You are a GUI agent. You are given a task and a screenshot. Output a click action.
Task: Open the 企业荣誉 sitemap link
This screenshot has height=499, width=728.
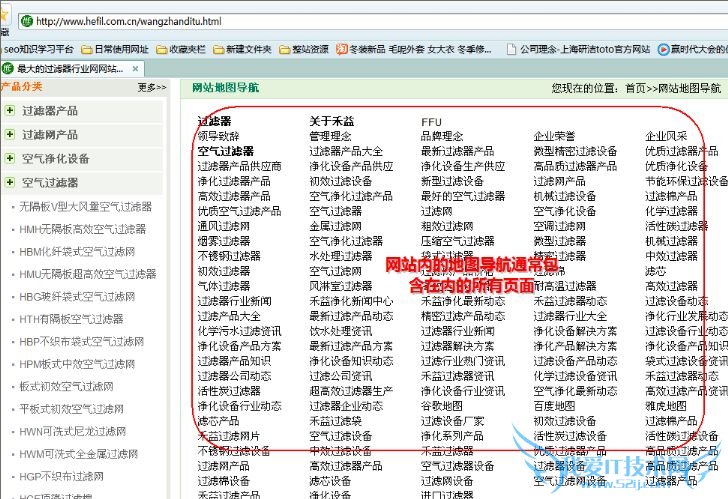[554, 136]
